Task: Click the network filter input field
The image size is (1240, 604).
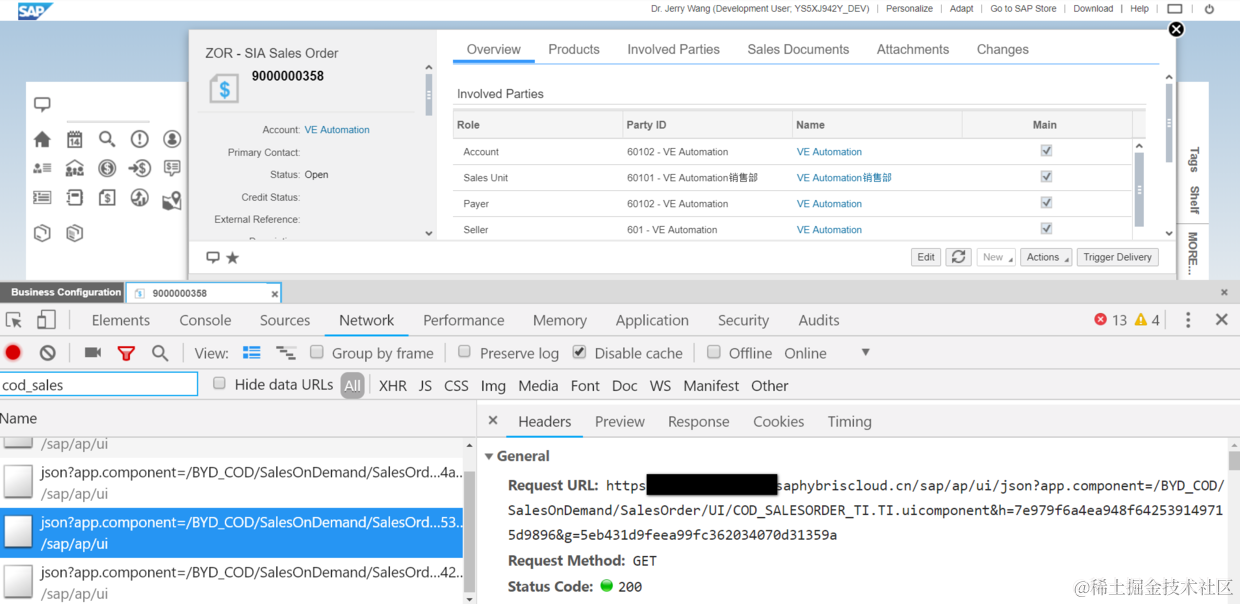Action: click(99, 384)
